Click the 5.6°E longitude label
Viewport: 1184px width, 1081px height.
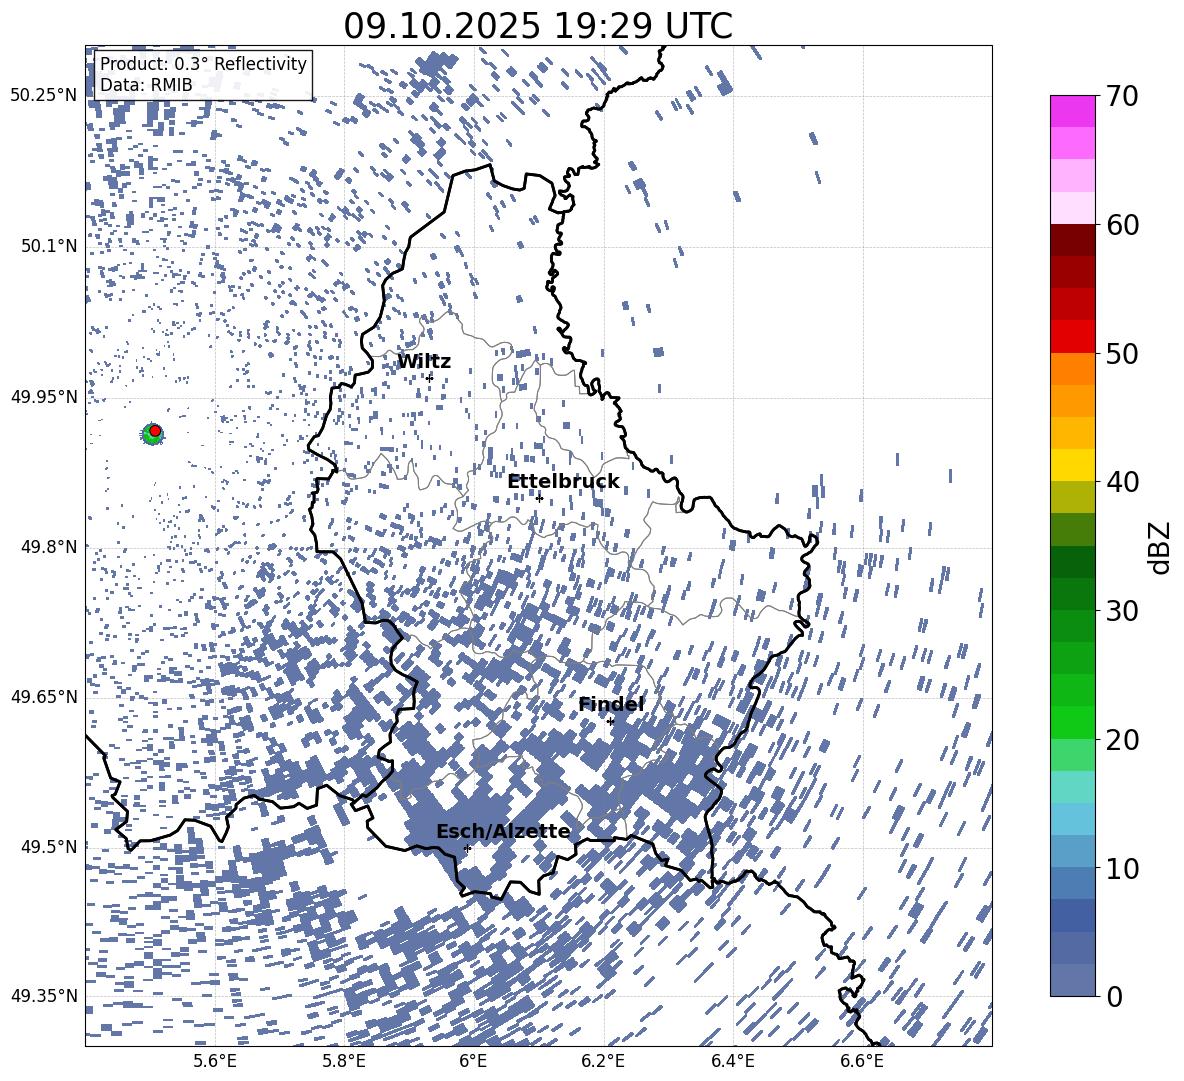215,1061
